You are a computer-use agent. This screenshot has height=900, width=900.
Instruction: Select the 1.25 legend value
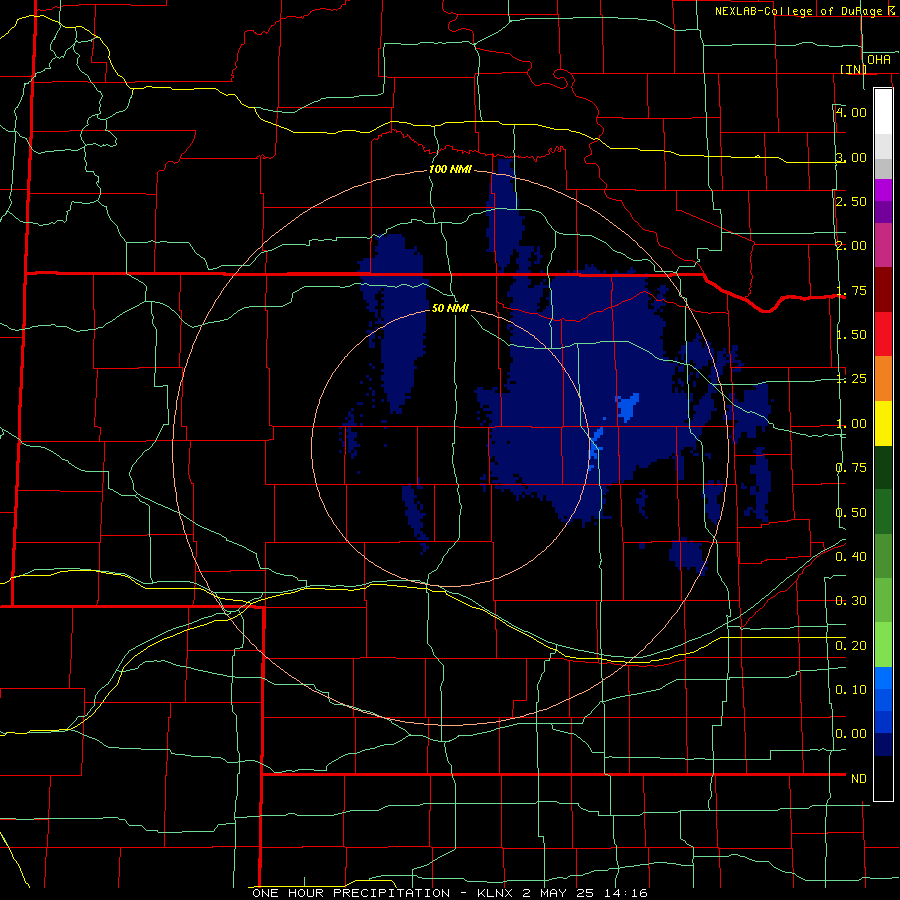(x=851, y=379)
